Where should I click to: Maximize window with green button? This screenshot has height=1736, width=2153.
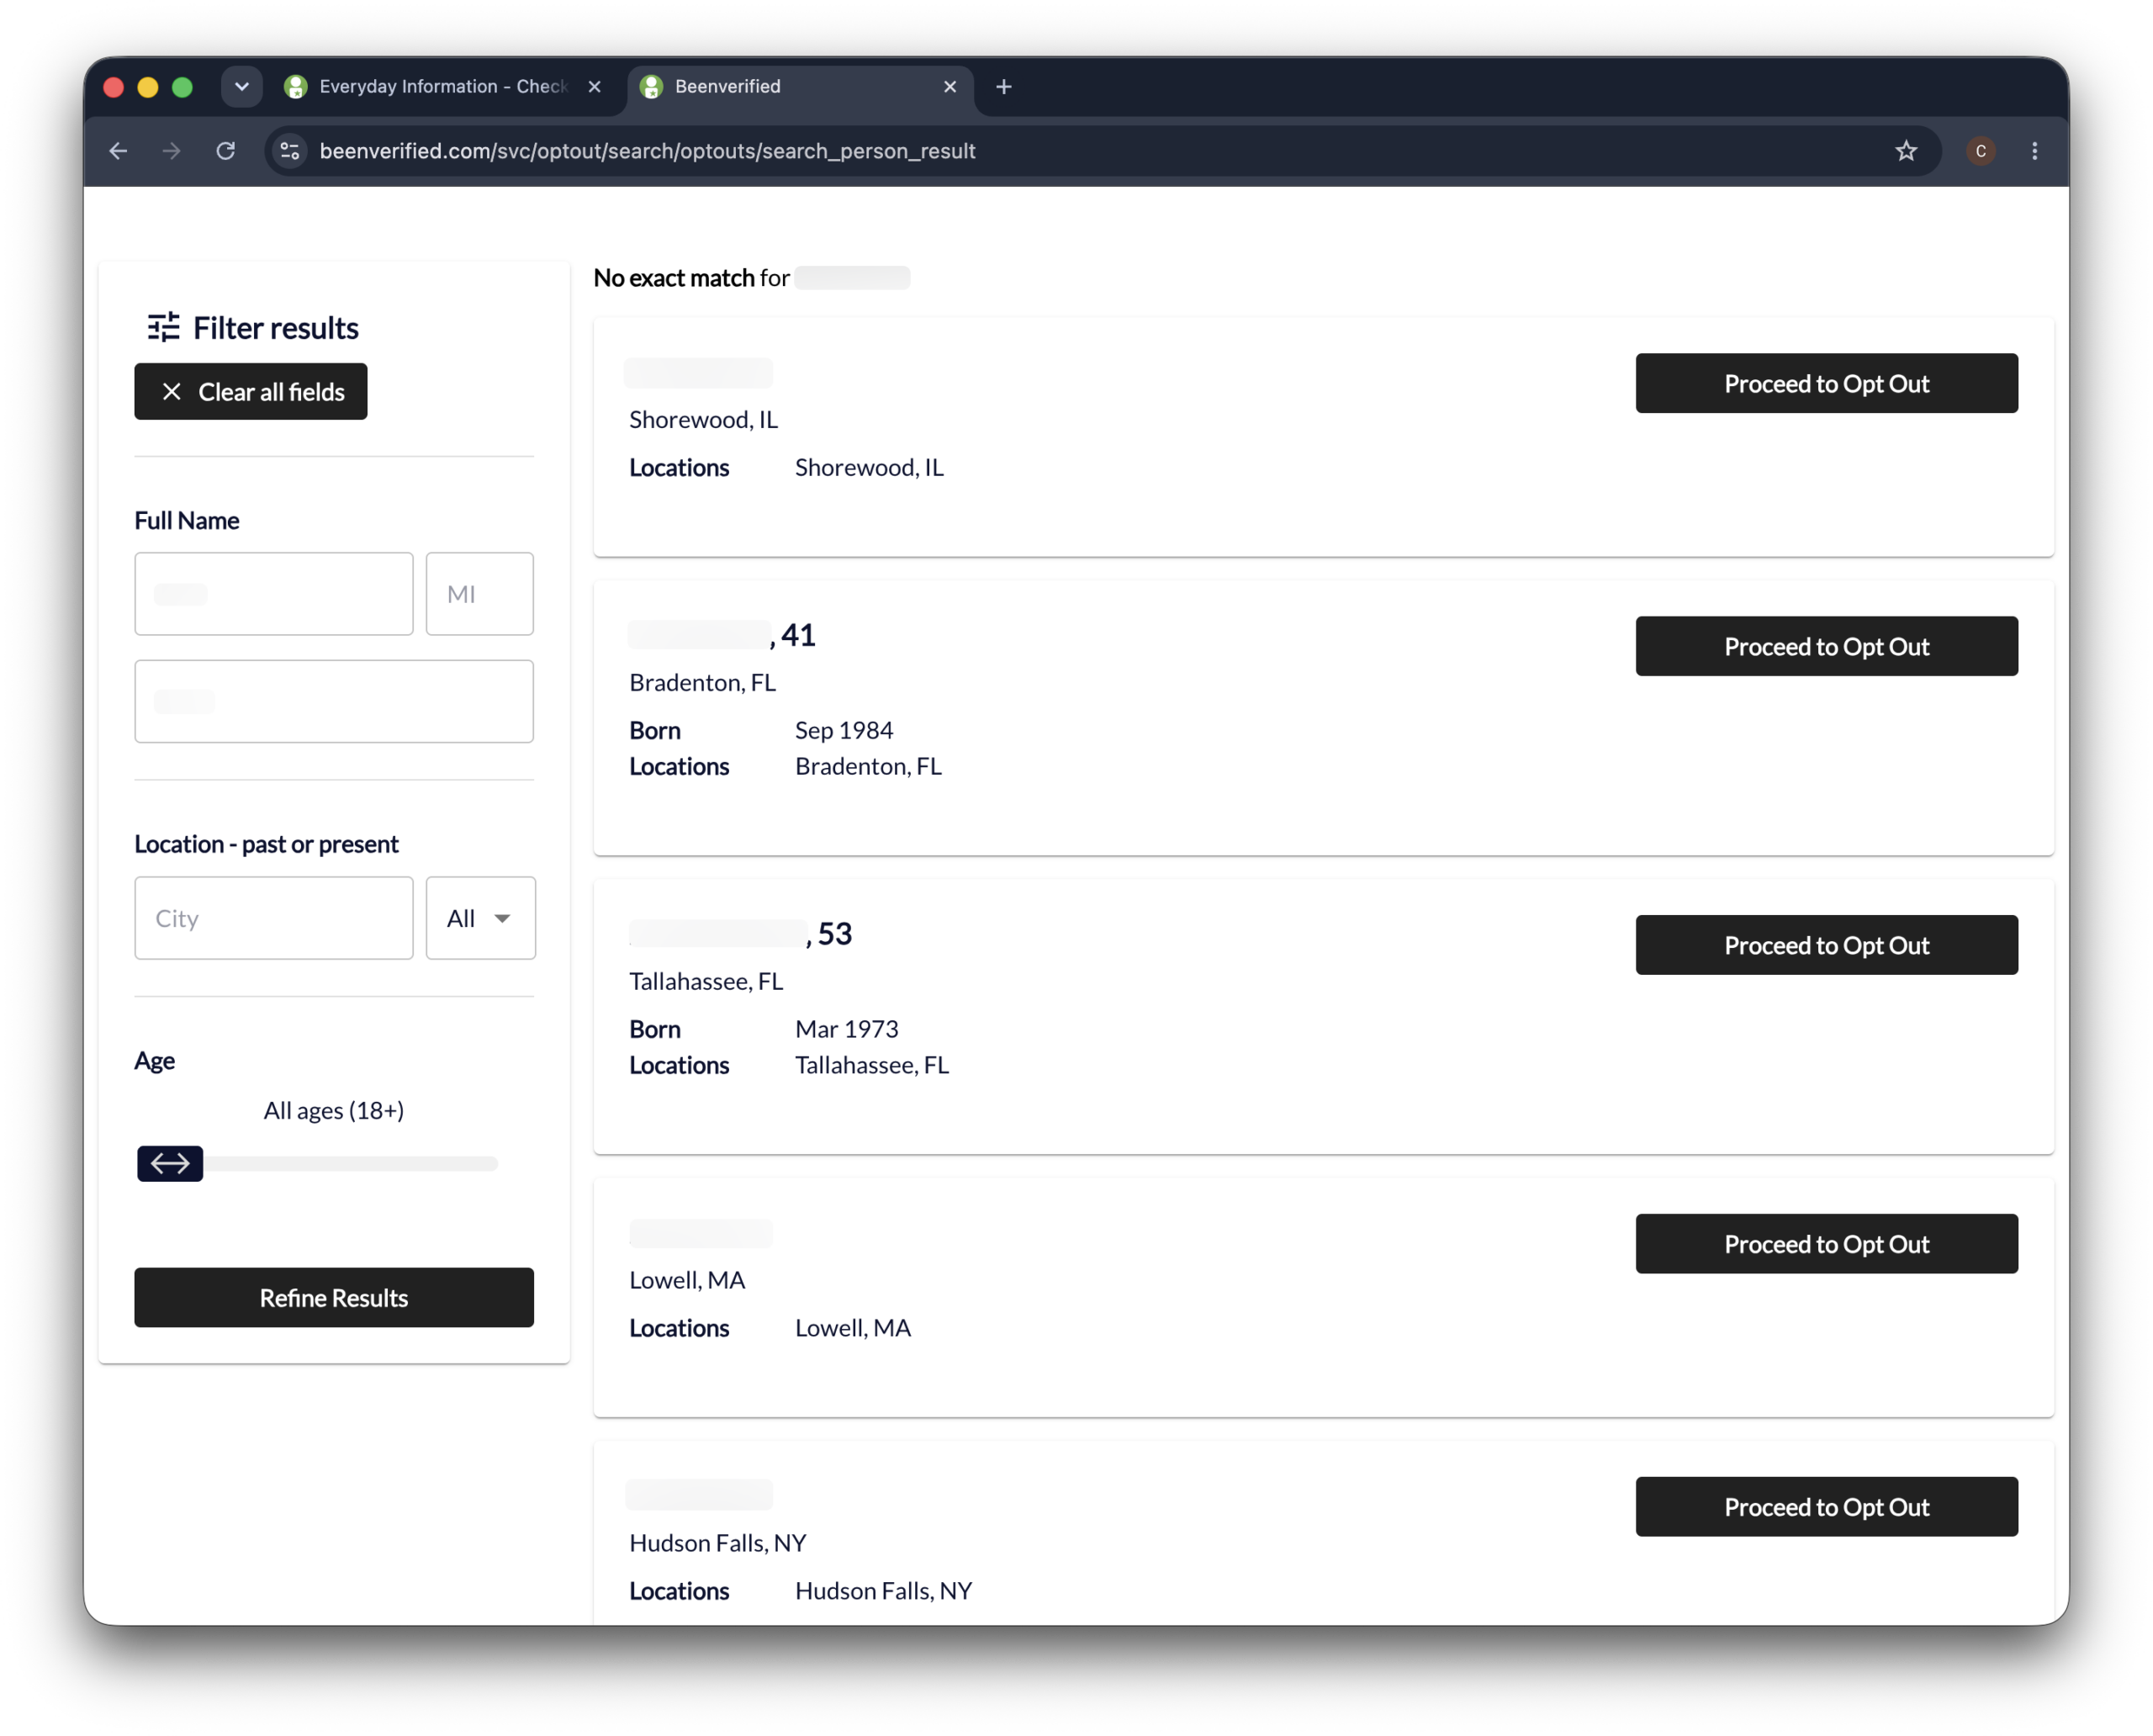tap(182, 87)
